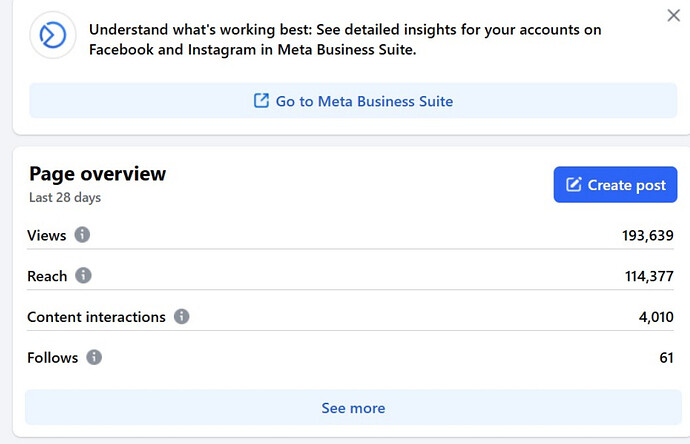Show the info tooltip icon for Views
The image size is (690, 444).
(82, 235)
